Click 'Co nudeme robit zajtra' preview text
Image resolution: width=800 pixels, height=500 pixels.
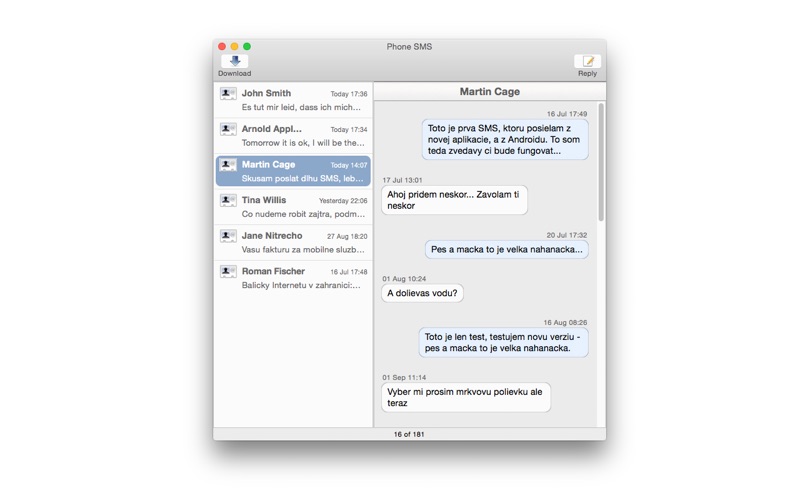tap(304, 214)
